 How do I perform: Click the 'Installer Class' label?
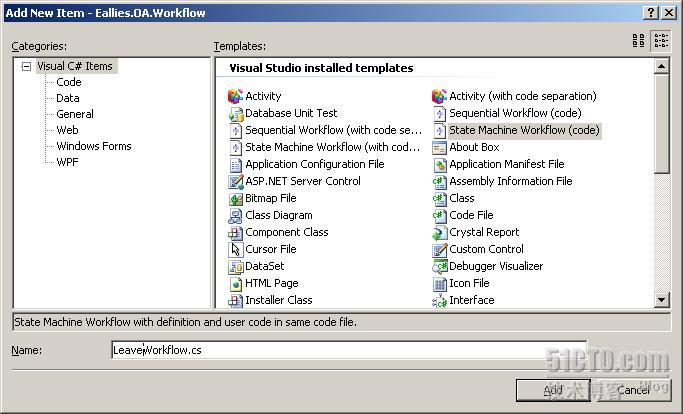pyautogui.click(x=279, y=300)
